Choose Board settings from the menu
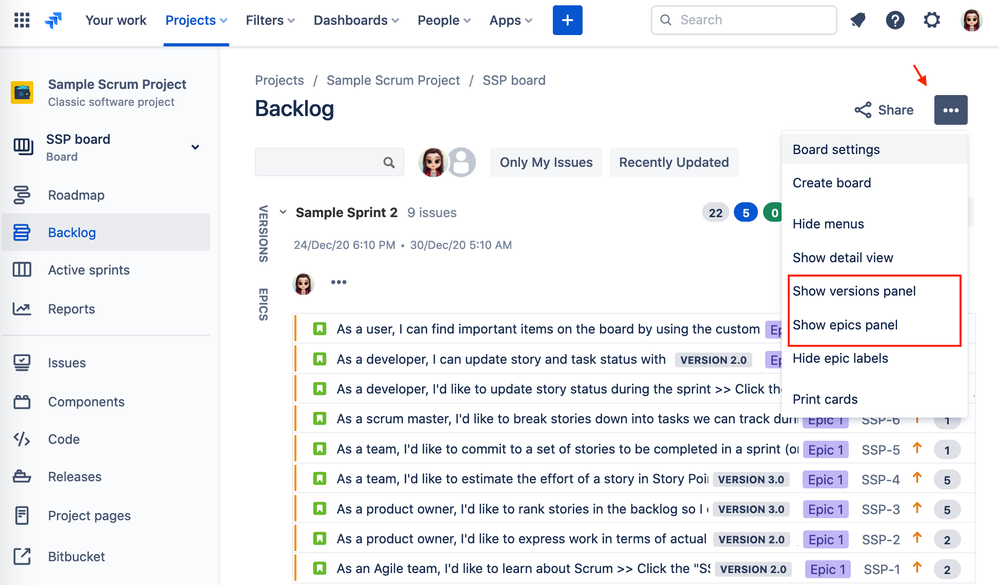Image resolution: width=999 pixels, height=585 pixels. point(836,149)
